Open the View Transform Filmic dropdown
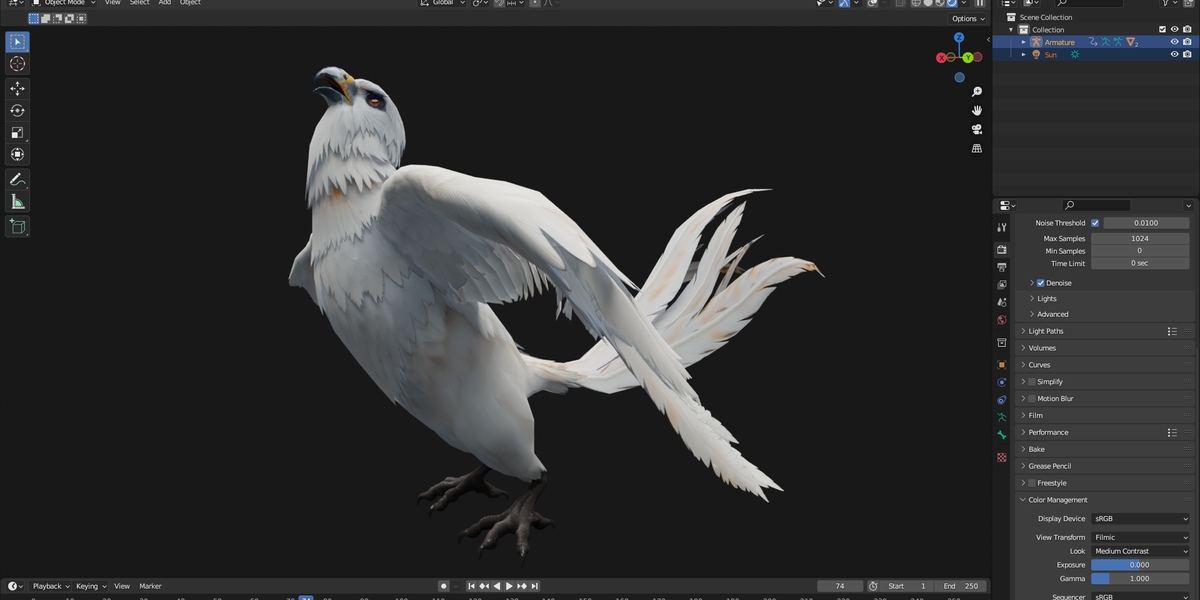The image size is (1200, 600). point(1141,537)
